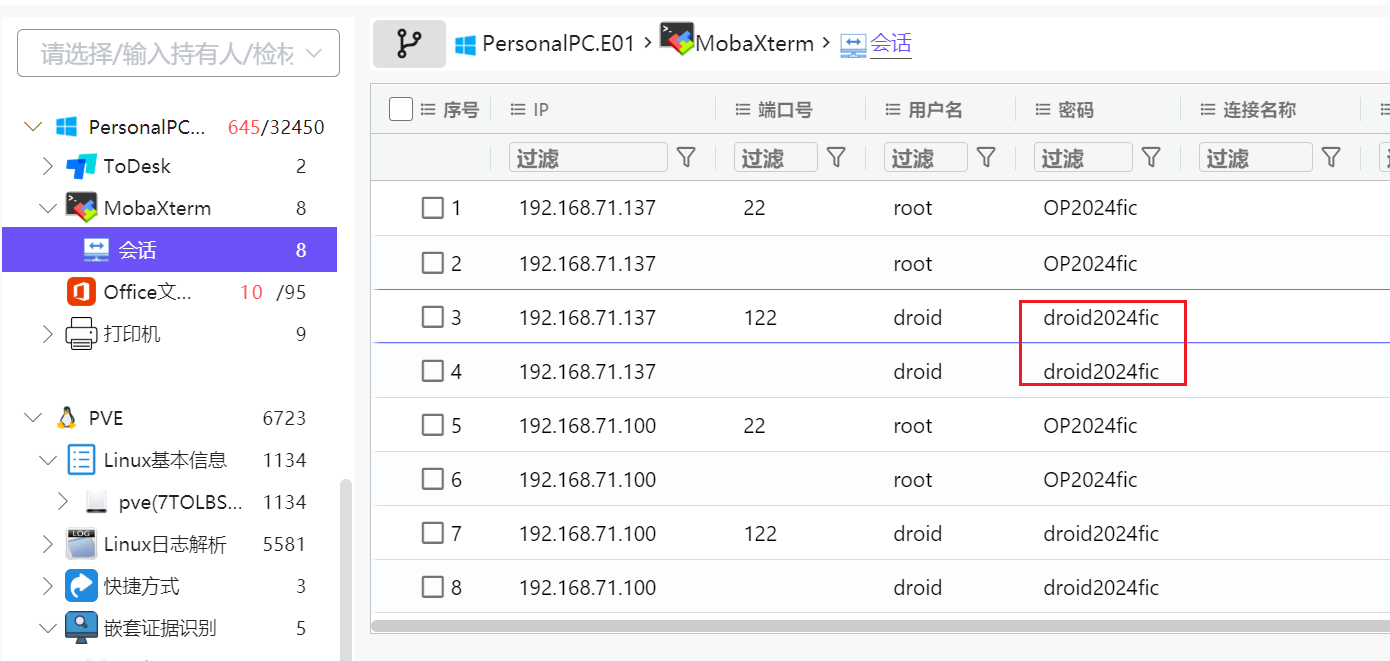Image resolution: width=1390 pixels, height=661 pixels.
Task: Select Linux基本信息 in the tree
Action: coord(165,460)
